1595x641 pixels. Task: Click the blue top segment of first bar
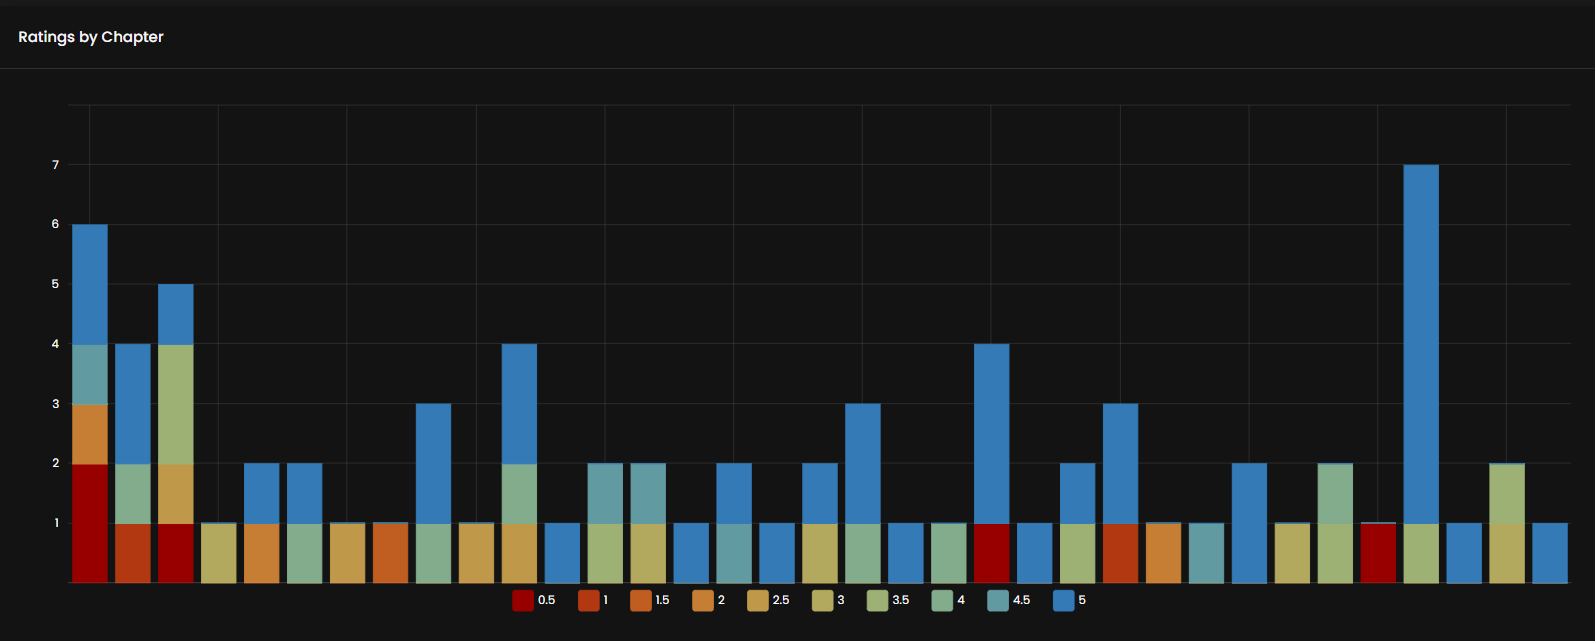[x=90, y=284]
